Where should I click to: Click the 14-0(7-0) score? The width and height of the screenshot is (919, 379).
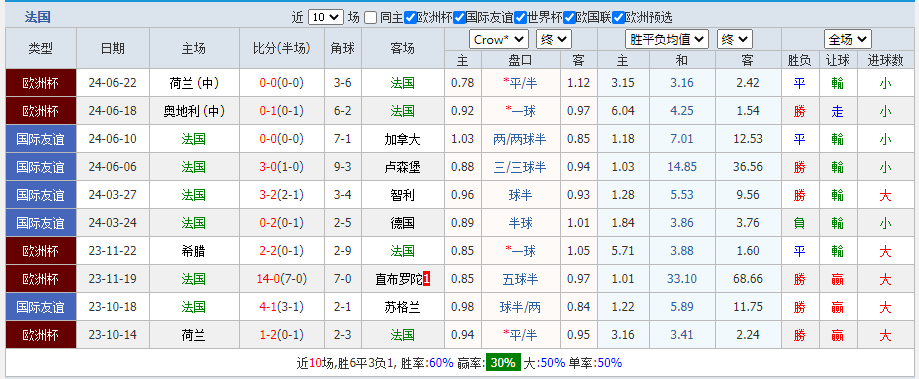282,279
